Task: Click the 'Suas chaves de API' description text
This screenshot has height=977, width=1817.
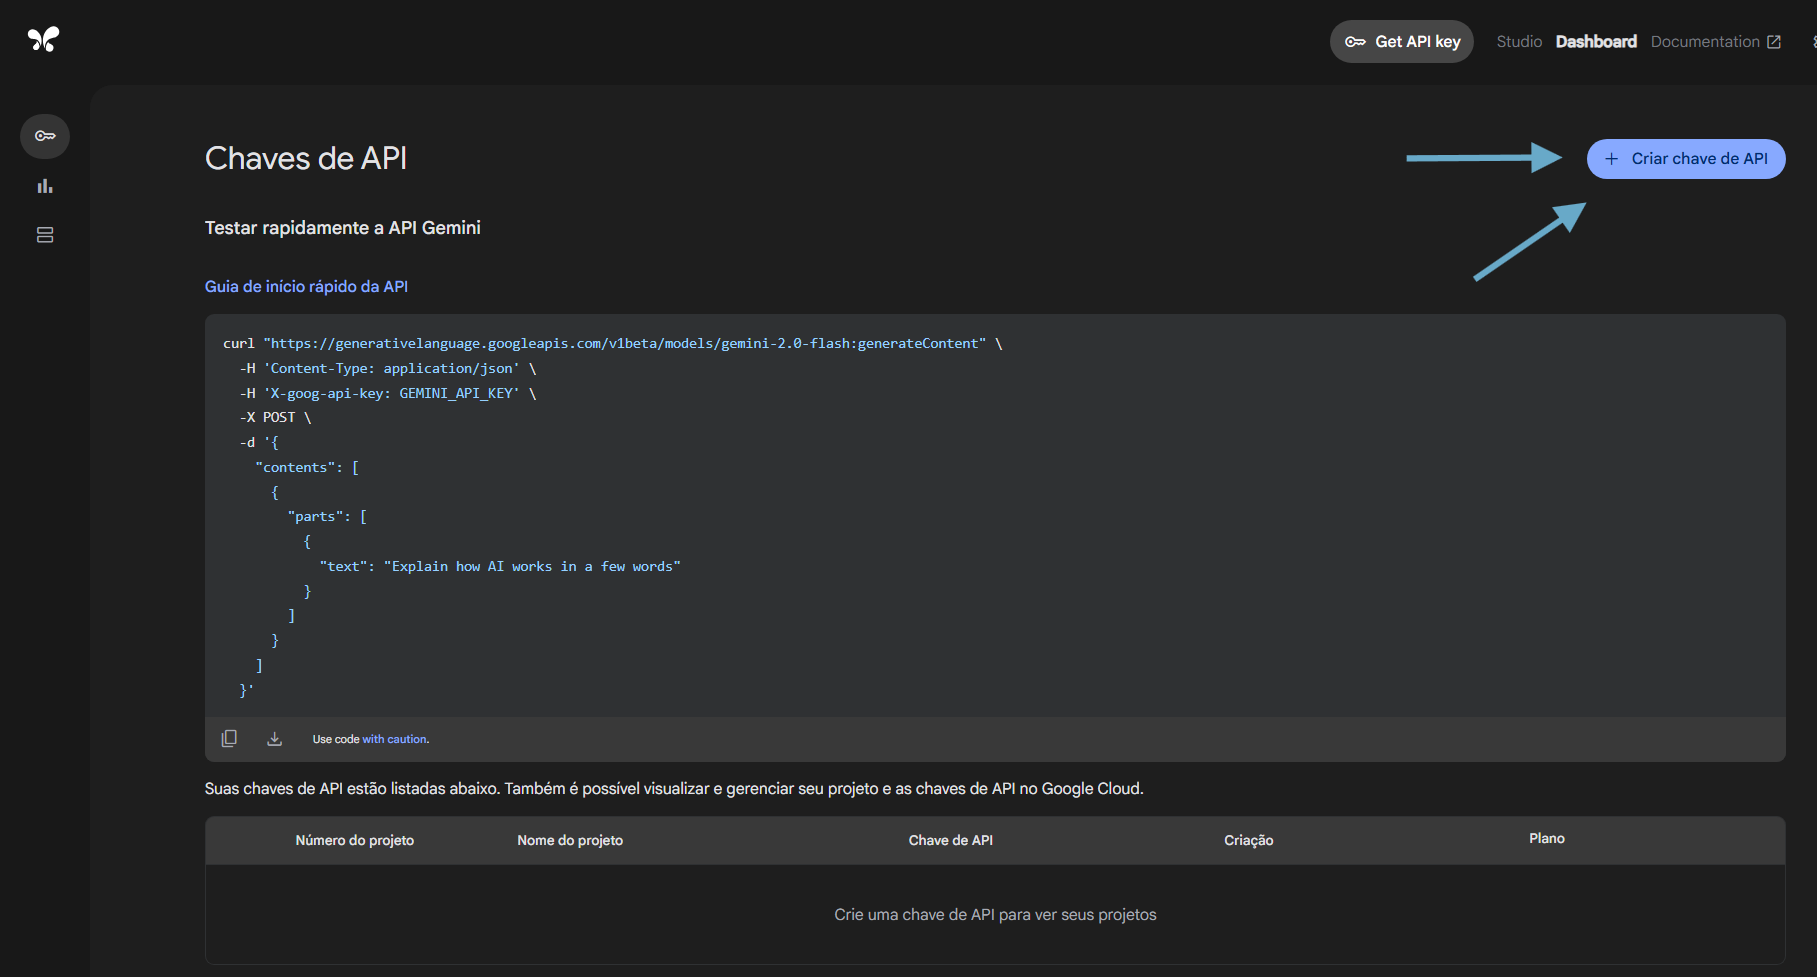Action: point(674,789)
